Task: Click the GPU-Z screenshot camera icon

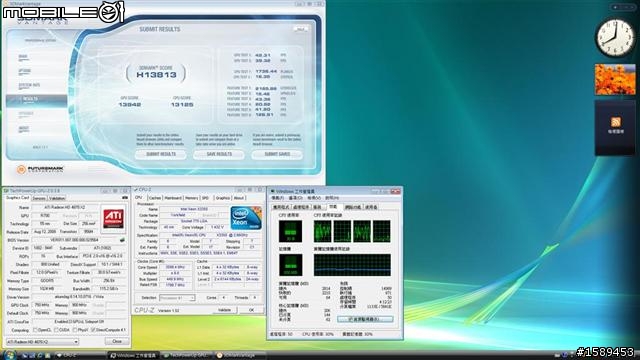Action: point(124,198)
